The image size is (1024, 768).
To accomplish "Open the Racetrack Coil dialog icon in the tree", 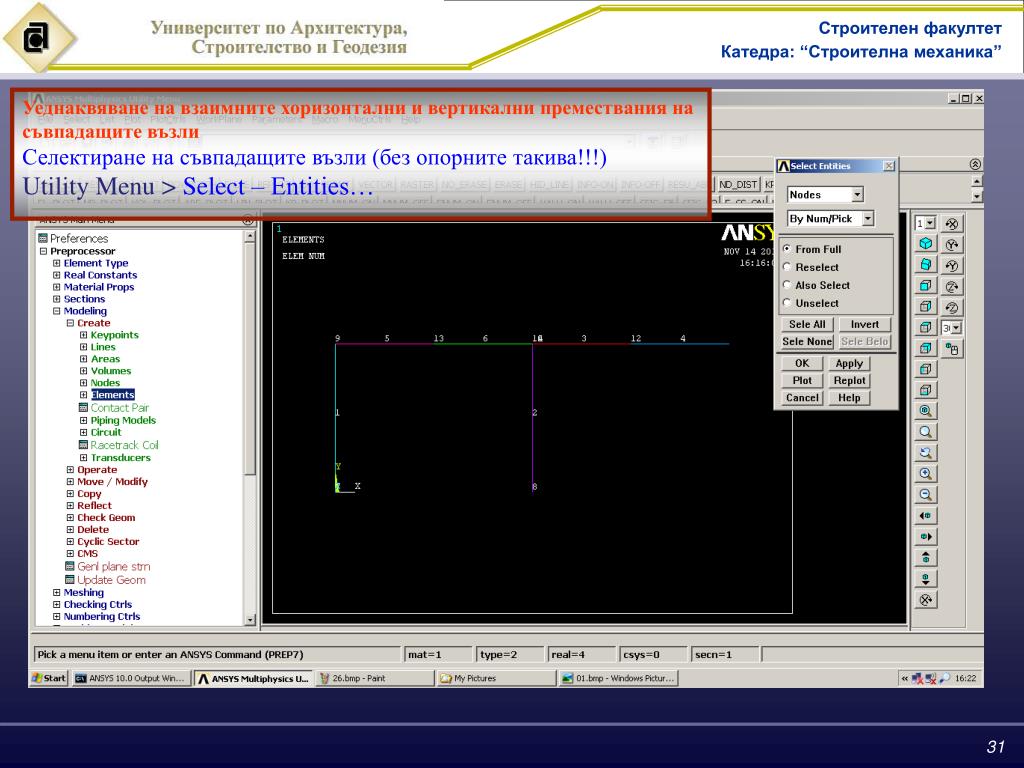I will (x=84, y=445).
